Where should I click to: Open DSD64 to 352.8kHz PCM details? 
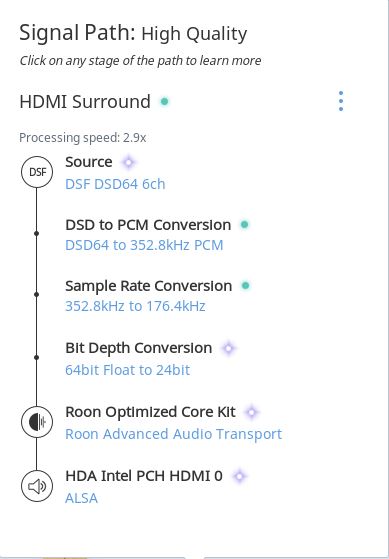[x=144, y=245]
